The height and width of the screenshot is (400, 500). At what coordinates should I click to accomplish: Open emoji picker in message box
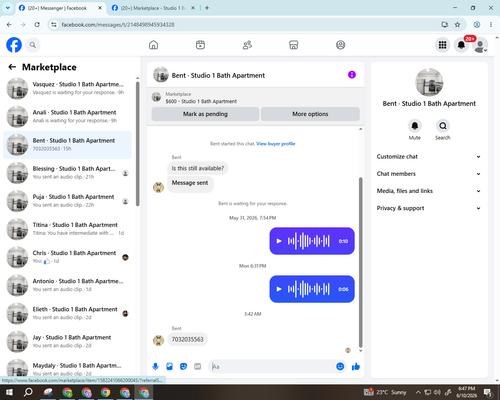[x=340, y=366]
